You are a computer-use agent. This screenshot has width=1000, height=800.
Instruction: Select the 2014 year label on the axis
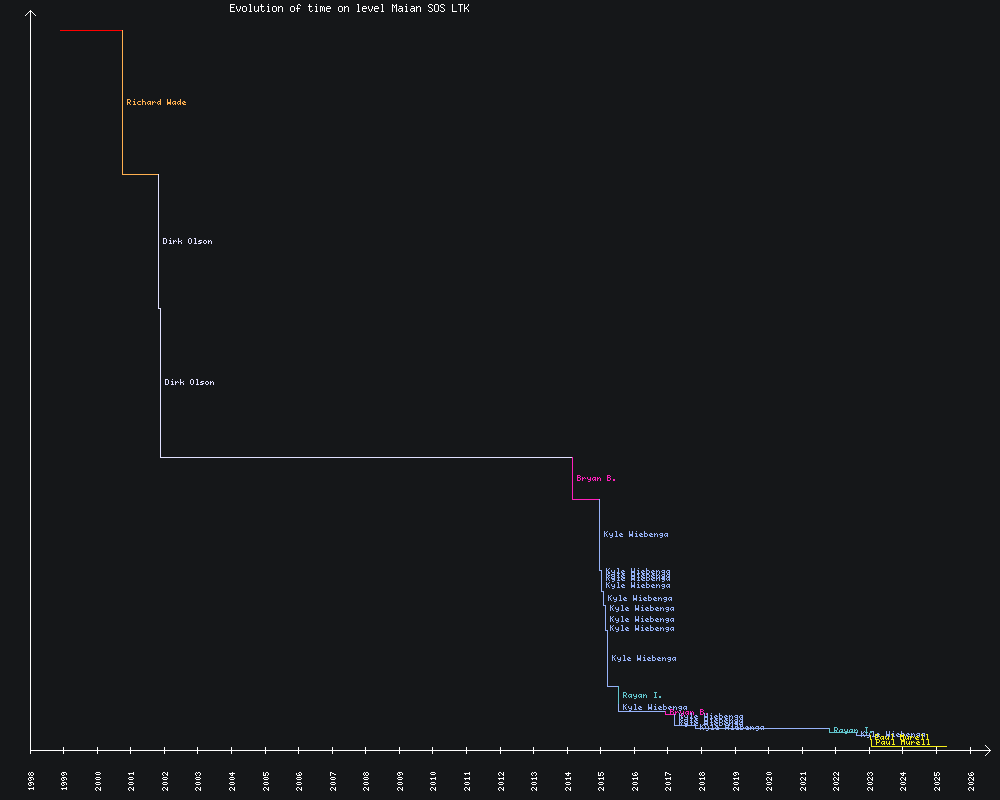click(x=568, y=780)
